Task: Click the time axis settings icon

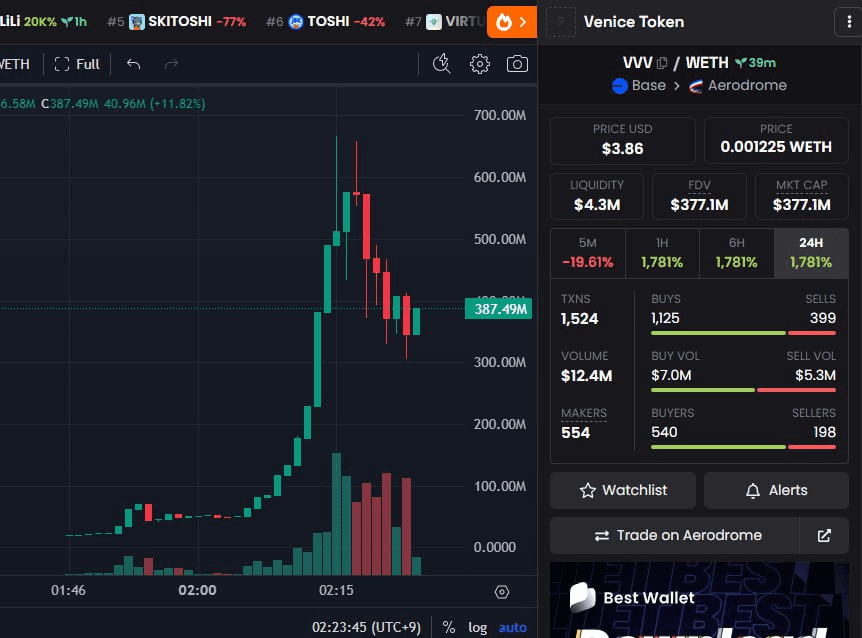Action: (501, 592)
